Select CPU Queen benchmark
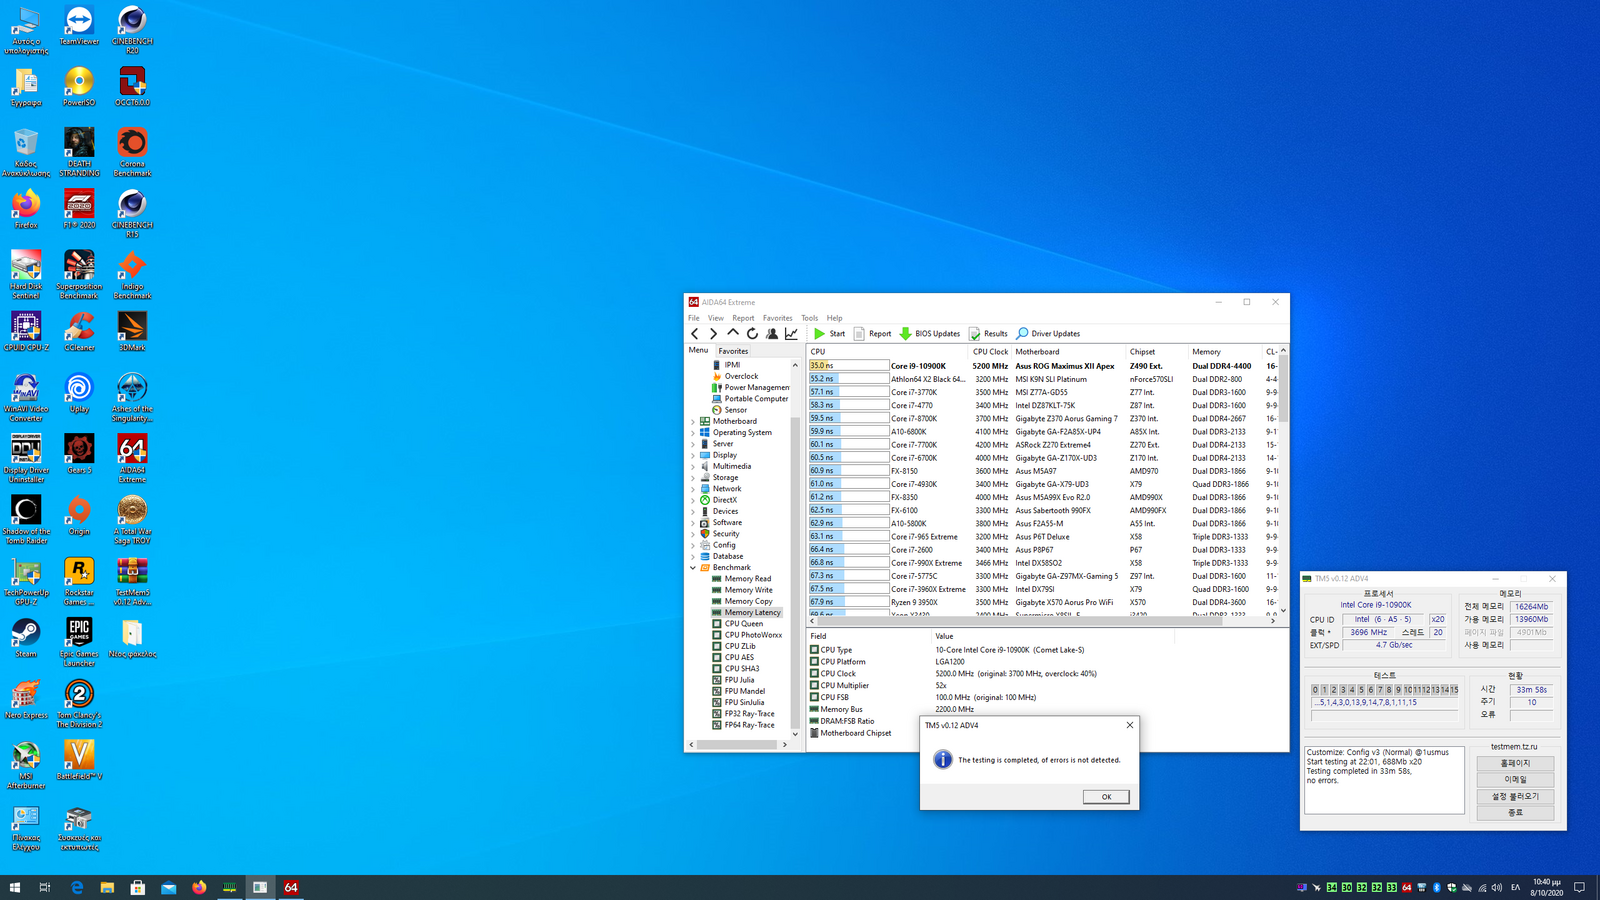Viewport: 1600px width, 900px height. click(743, 624)
